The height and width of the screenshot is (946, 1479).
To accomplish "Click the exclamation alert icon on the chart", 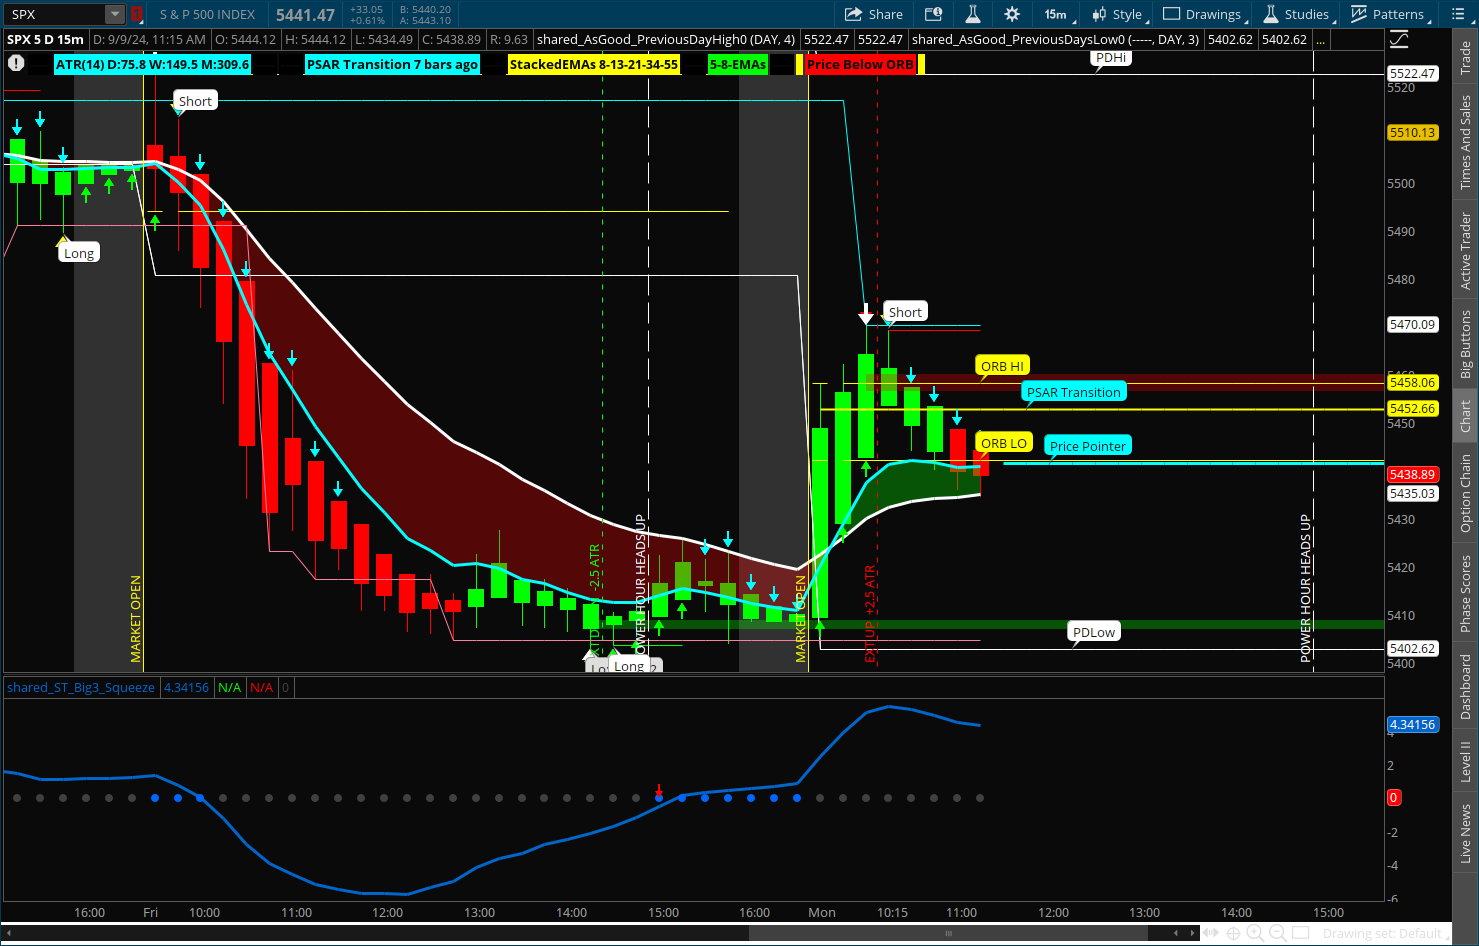I will [x=16, y=63].
